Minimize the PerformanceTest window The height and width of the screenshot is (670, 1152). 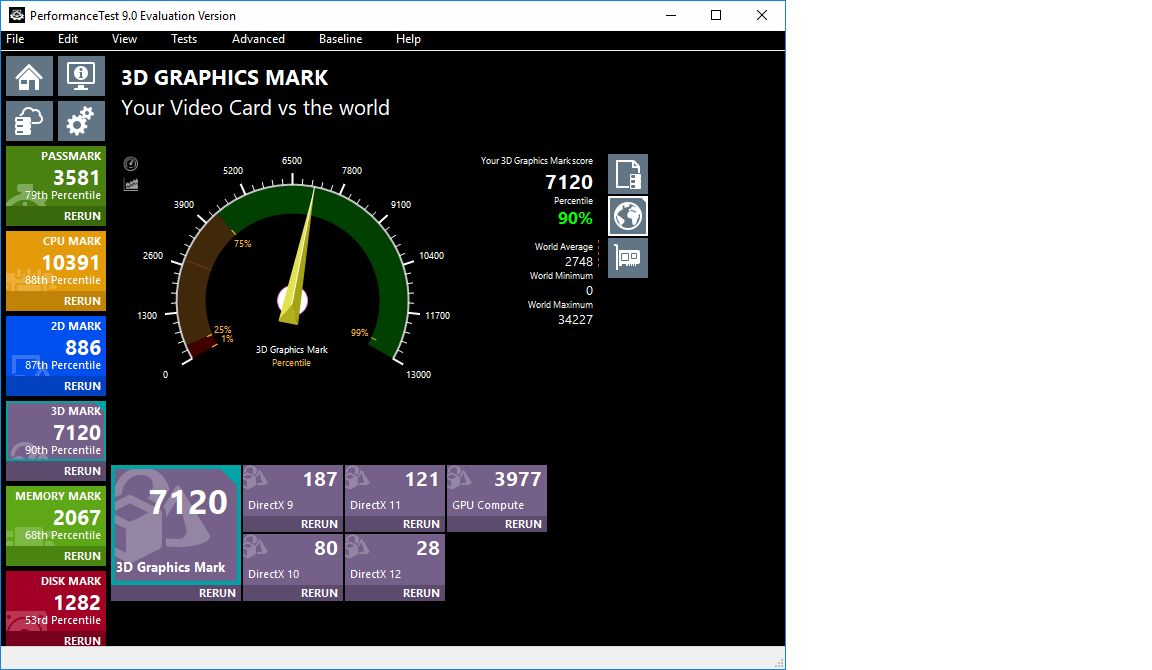[671, 15]
